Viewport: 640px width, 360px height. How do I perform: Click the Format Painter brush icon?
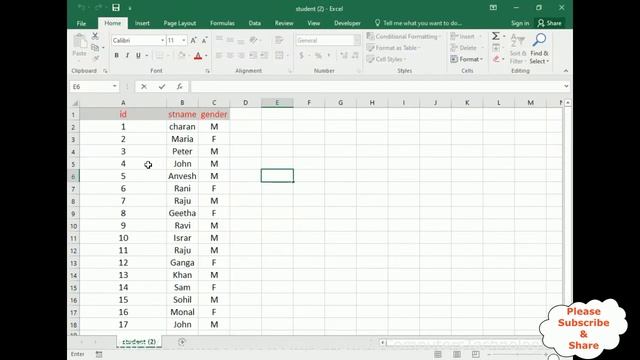(96, 59)
